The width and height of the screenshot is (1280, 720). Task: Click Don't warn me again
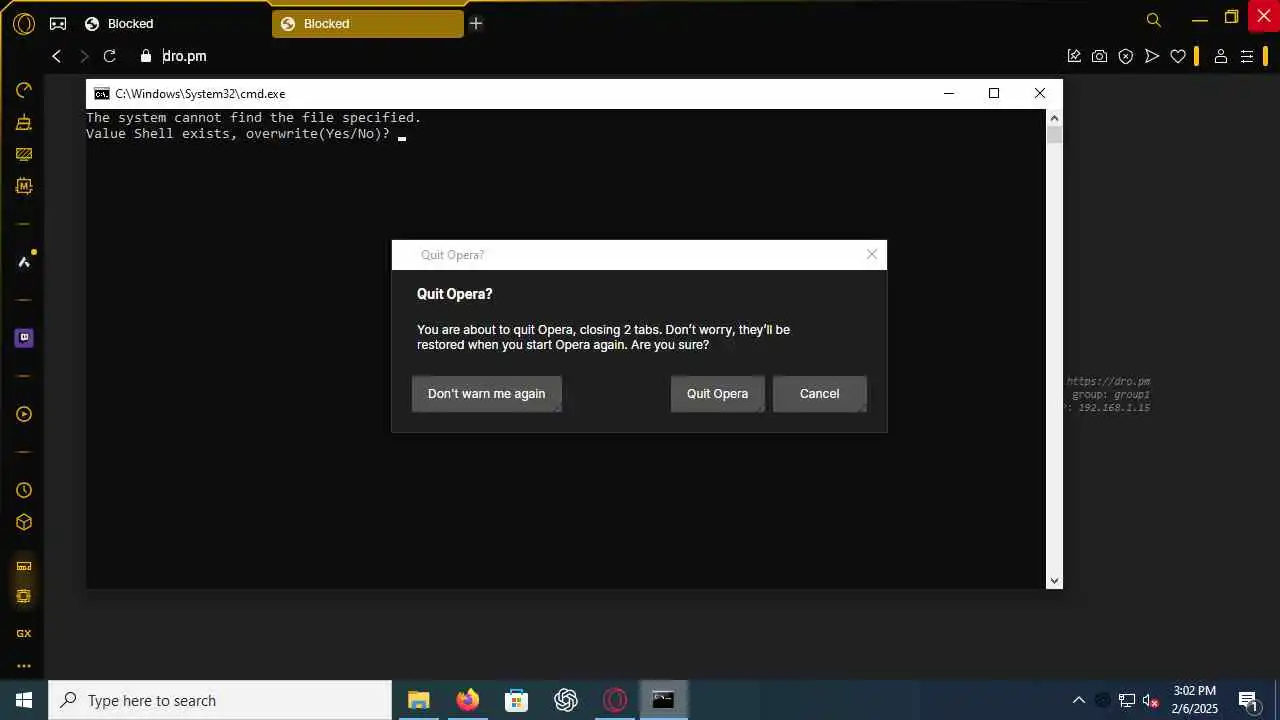tap(487, 394)
